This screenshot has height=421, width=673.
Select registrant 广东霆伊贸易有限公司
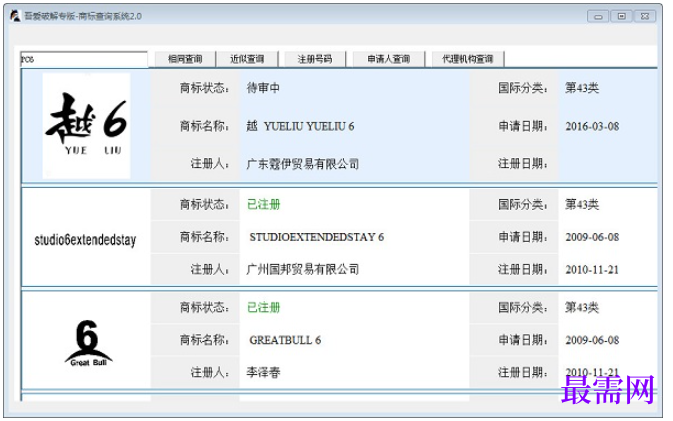click(303, 164)
